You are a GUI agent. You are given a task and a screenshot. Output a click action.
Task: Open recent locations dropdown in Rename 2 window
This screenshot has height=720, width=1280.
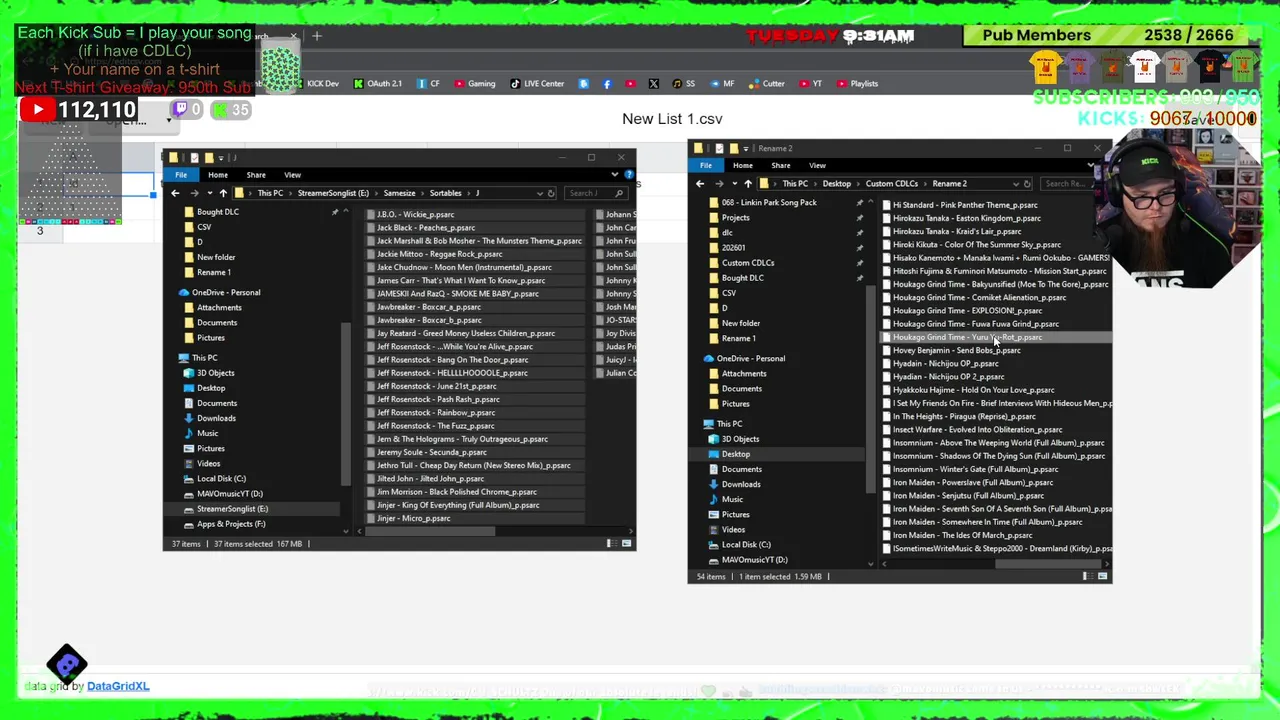click(x=734, y=184)
